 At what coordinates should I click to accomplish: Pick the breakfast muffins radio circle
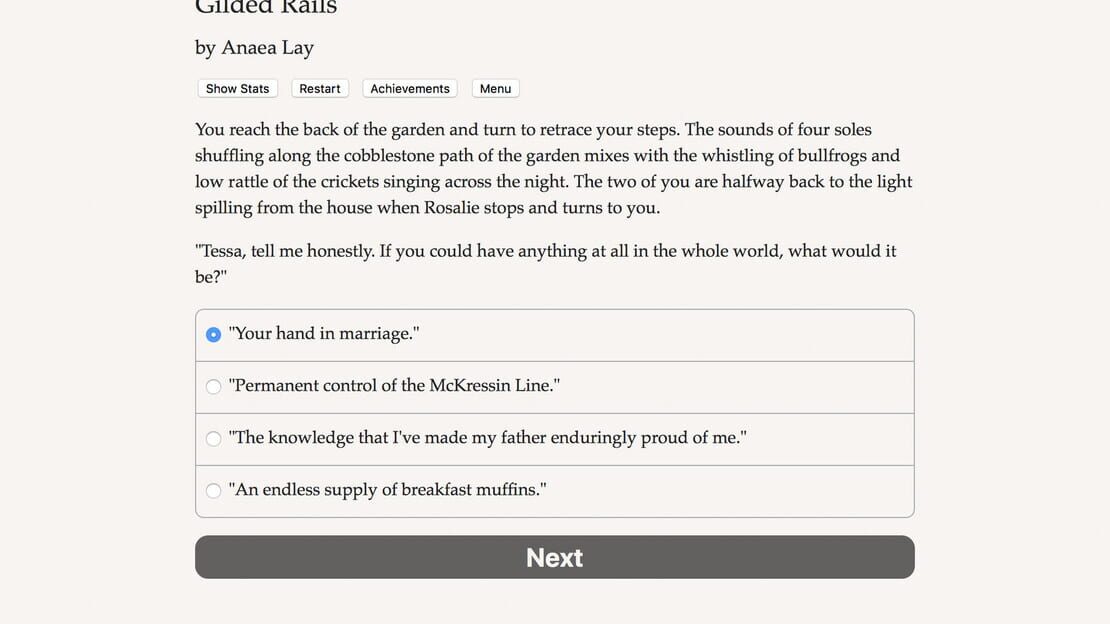tap(213, 490)
